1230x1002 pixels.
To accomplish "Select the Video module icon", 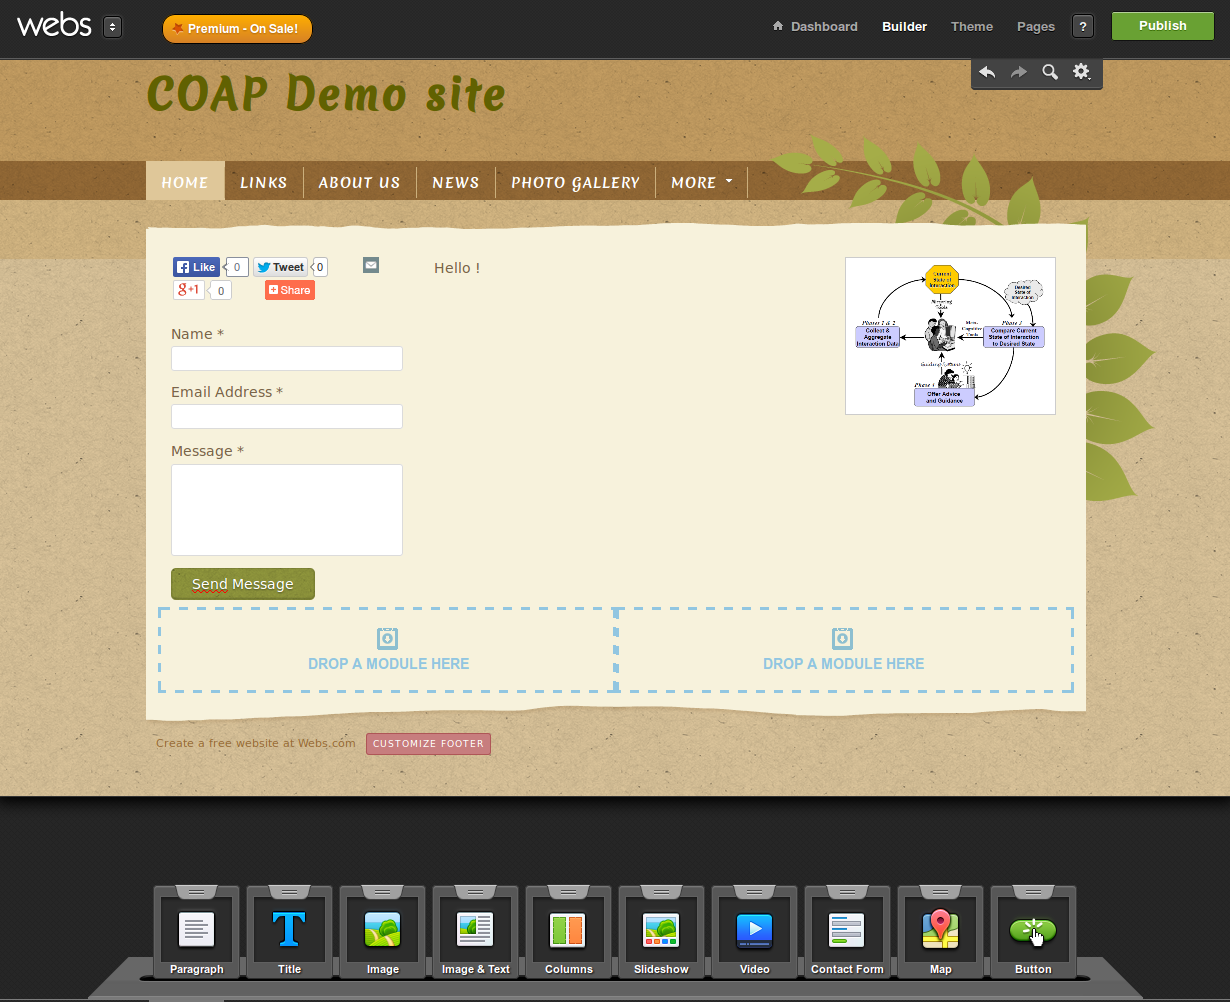I will (754, 931).
